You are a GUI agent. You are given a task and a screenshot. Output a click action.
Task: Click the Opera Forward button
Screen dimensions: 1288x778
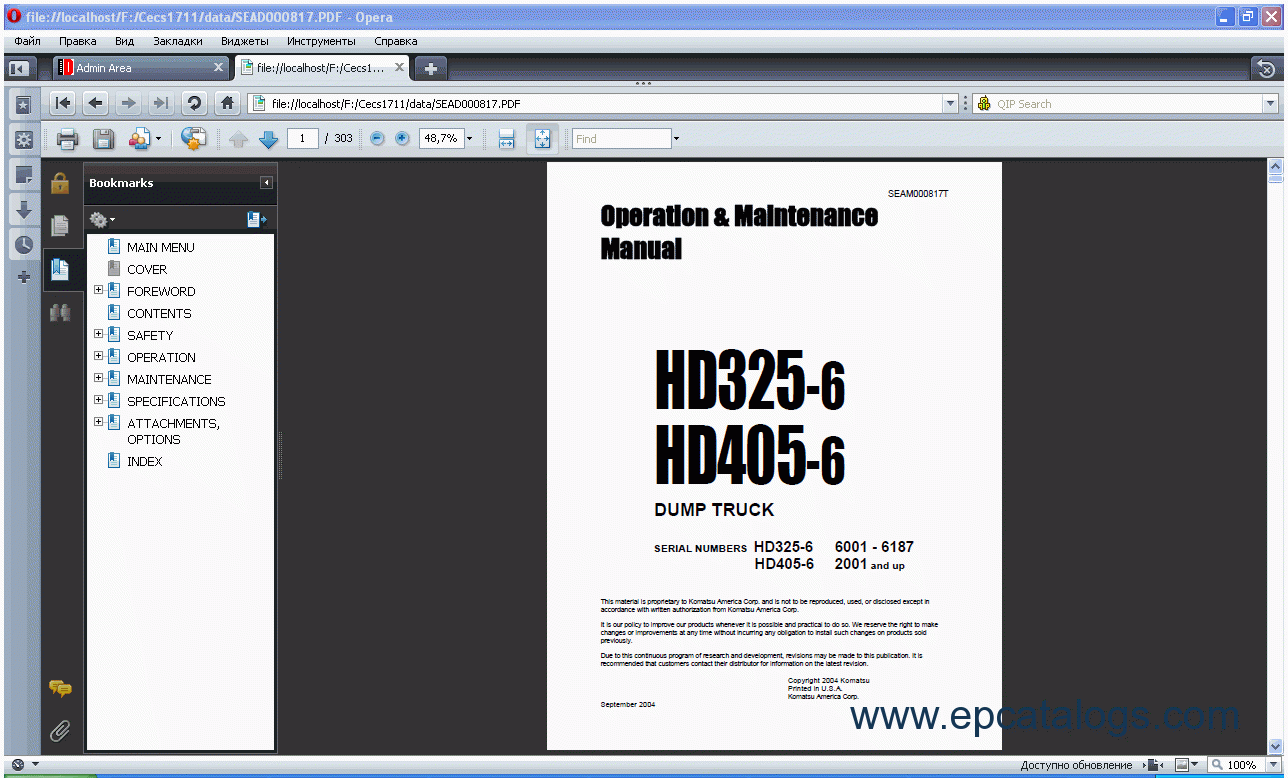click(x=128, y=103)
